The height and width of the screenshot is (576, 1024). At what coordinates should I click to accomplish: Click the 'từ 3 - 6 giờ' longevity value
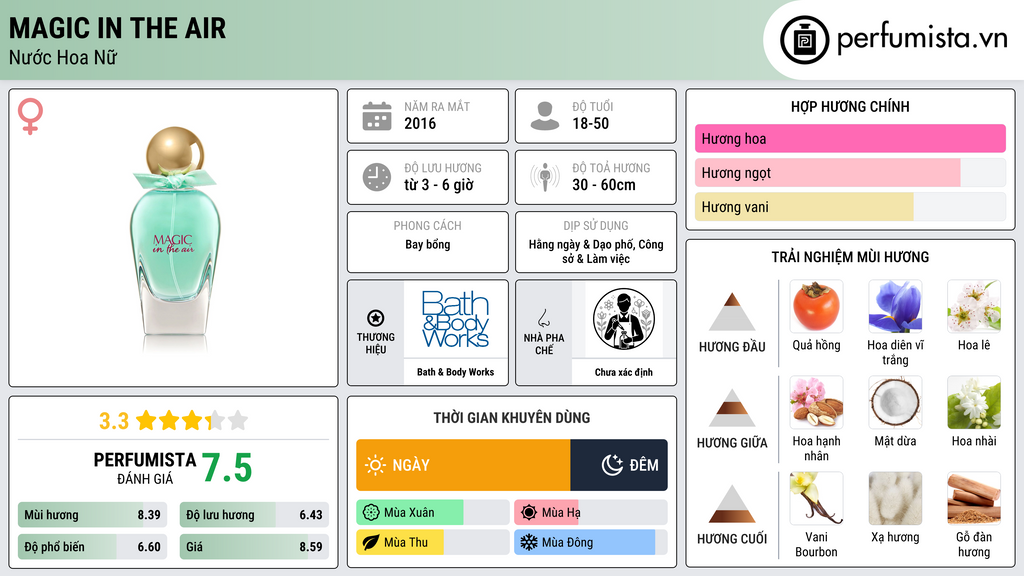point(439,185)
